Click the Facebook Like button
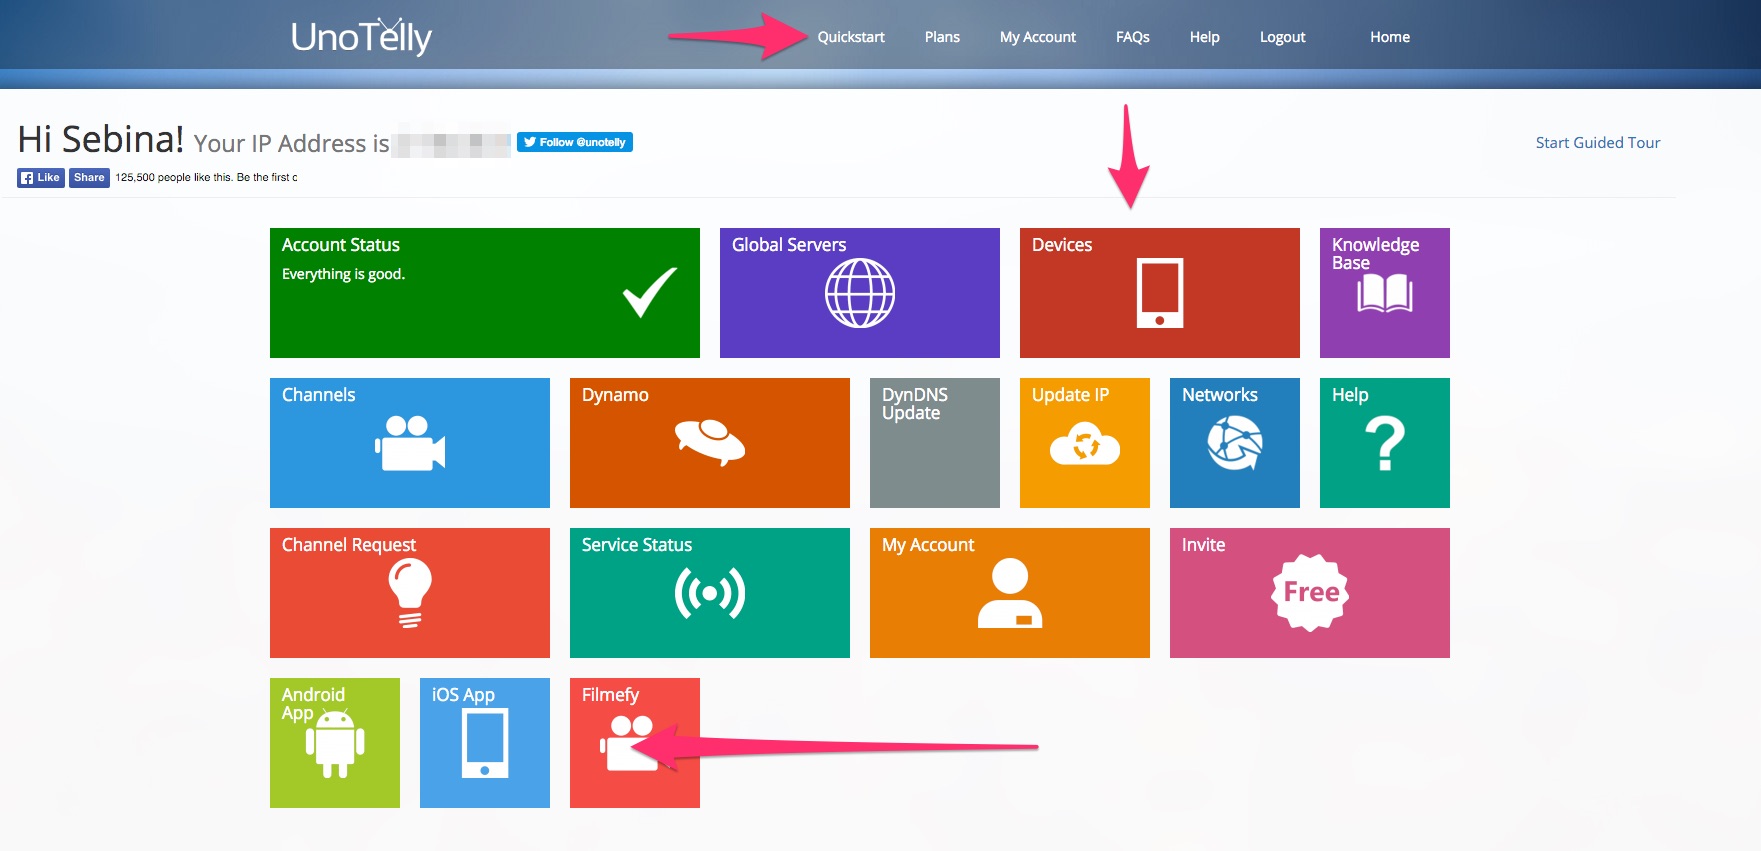Image resolution: width=1761 pixels, height=851 pixels. pyautogui.click(x=41, y=178)
